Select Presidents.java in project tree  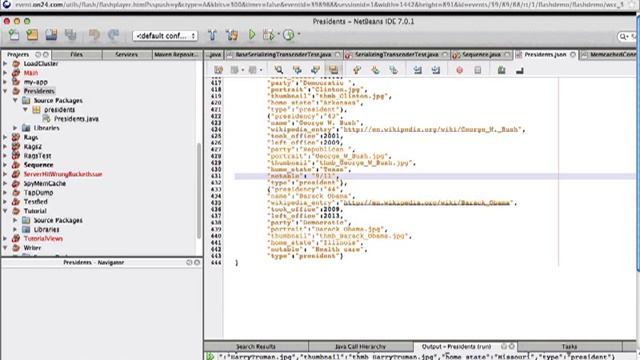click(76, 119)
